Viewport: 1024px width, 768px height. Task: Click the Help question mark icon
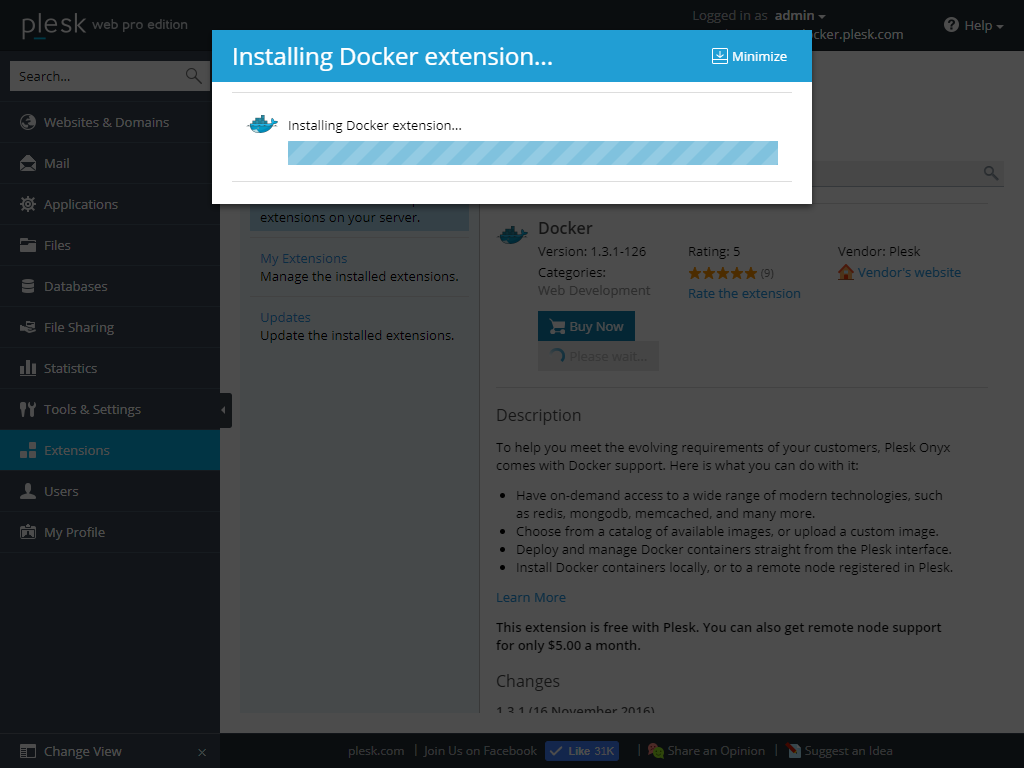[951, 25]
